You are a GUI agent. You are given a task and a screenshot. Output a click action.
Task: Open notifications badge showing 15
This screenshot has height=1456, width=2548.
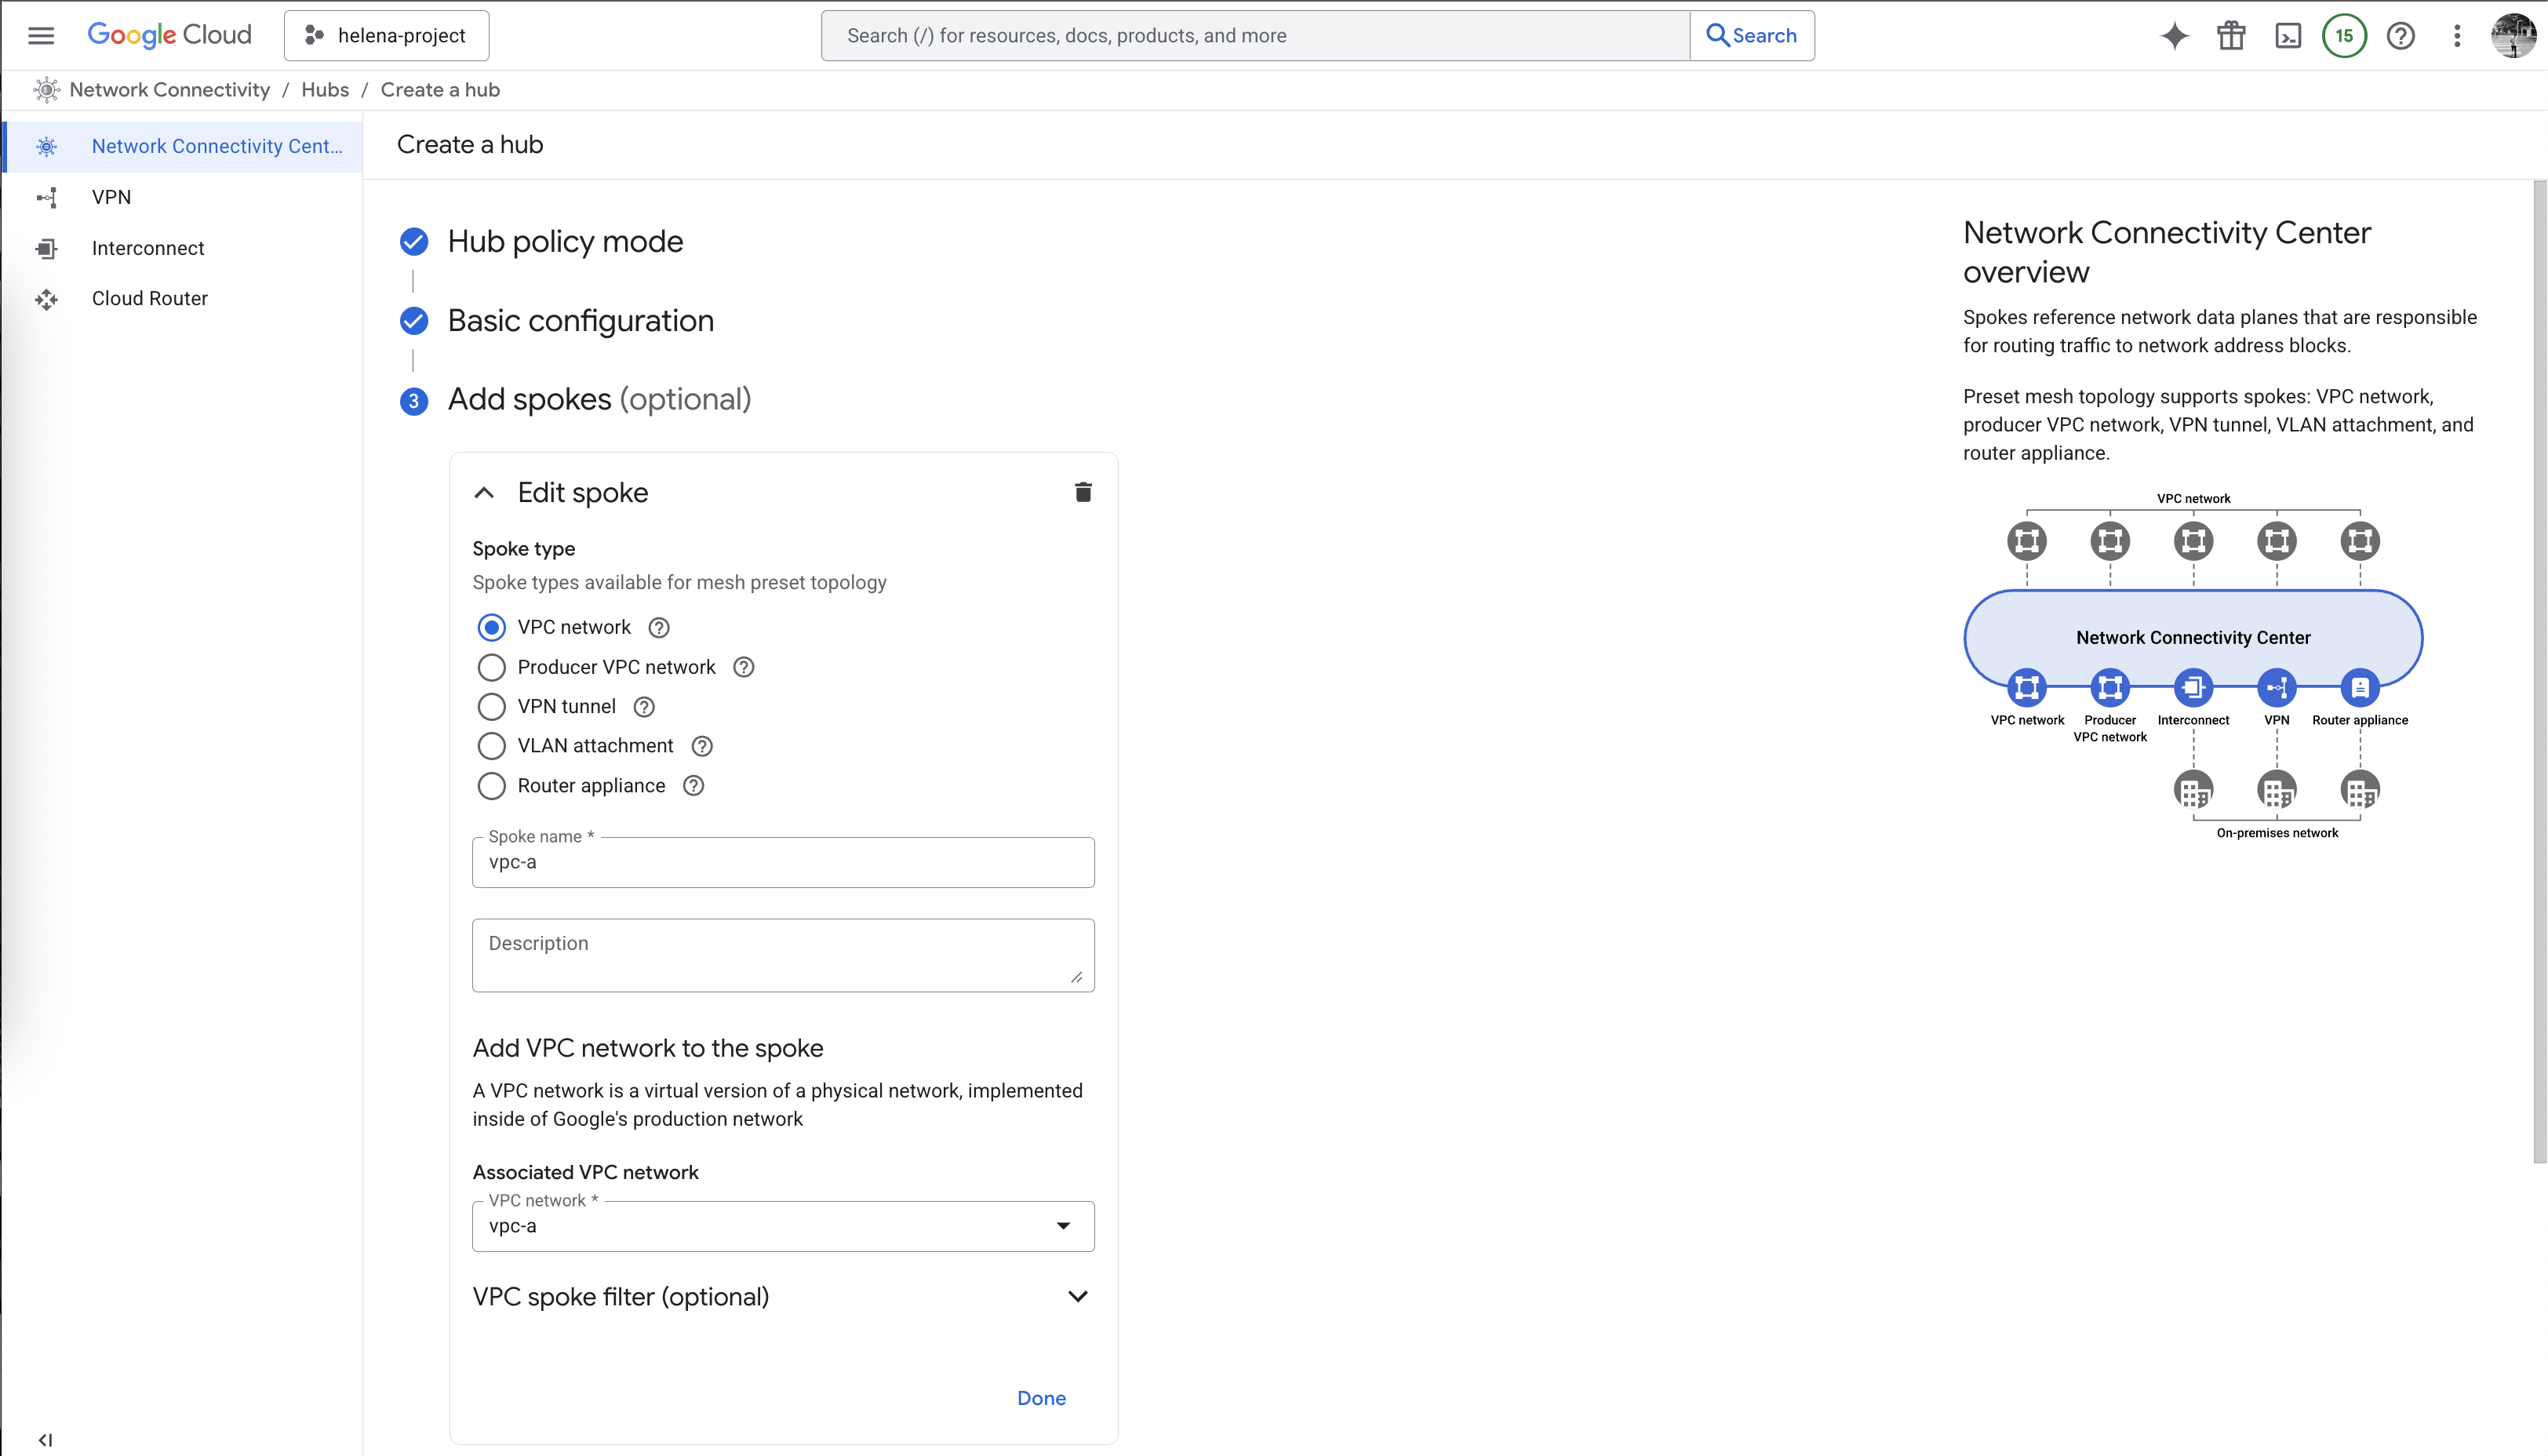click(x=2344, y=36)
